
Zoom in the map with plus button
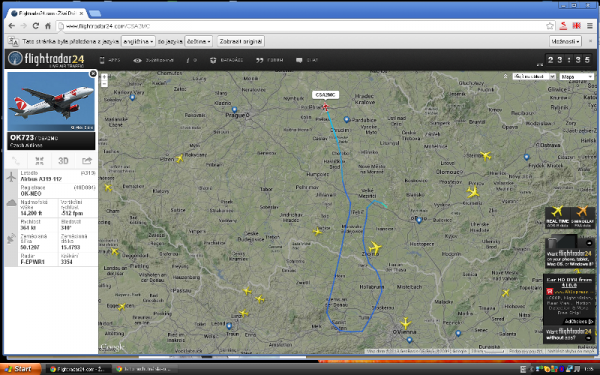[104, 77]
